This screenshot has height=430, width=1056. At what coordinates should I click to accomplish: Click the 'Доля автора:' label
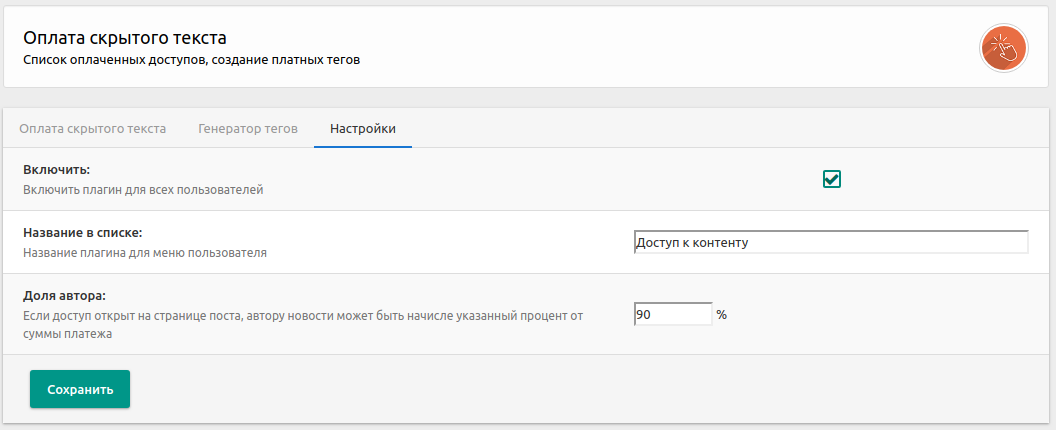(64, 296)
